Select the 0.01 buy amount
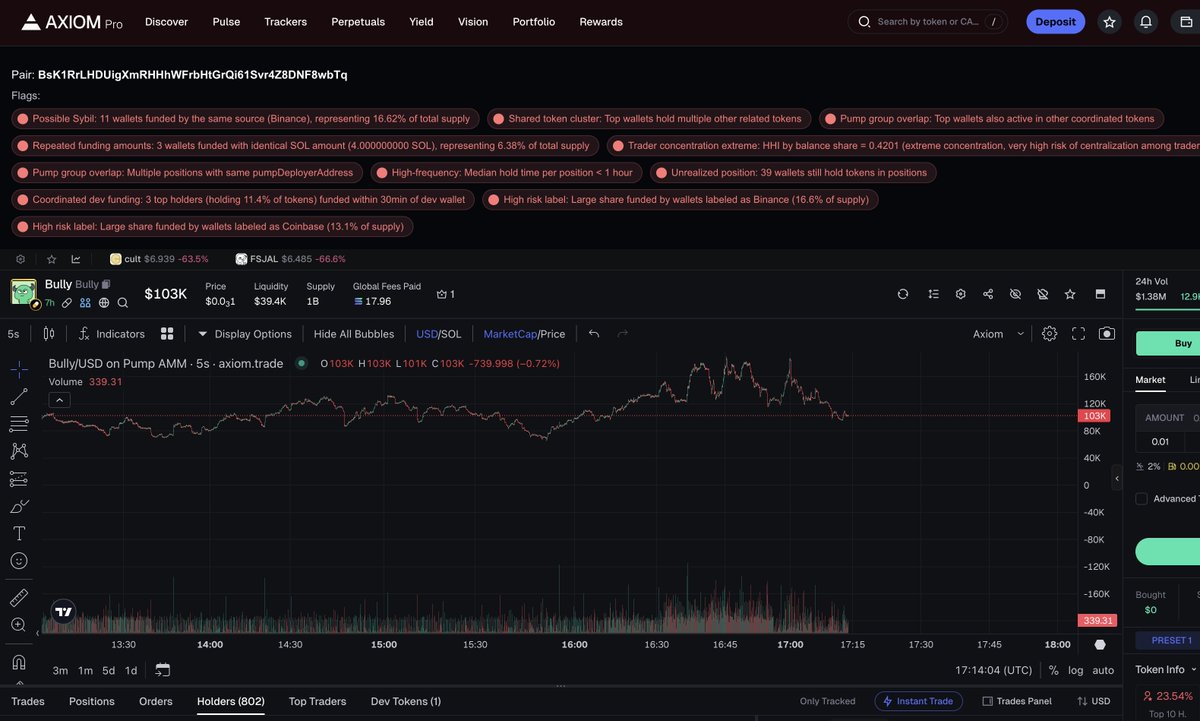This screenshot has width=1200, height=721. [1160, 441]
